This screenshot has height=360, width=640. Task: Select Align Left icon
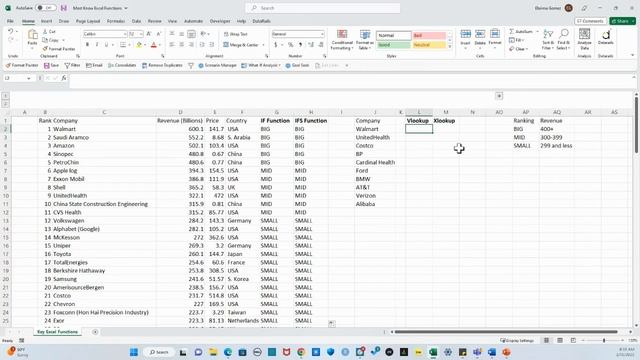tap(172, 44)
